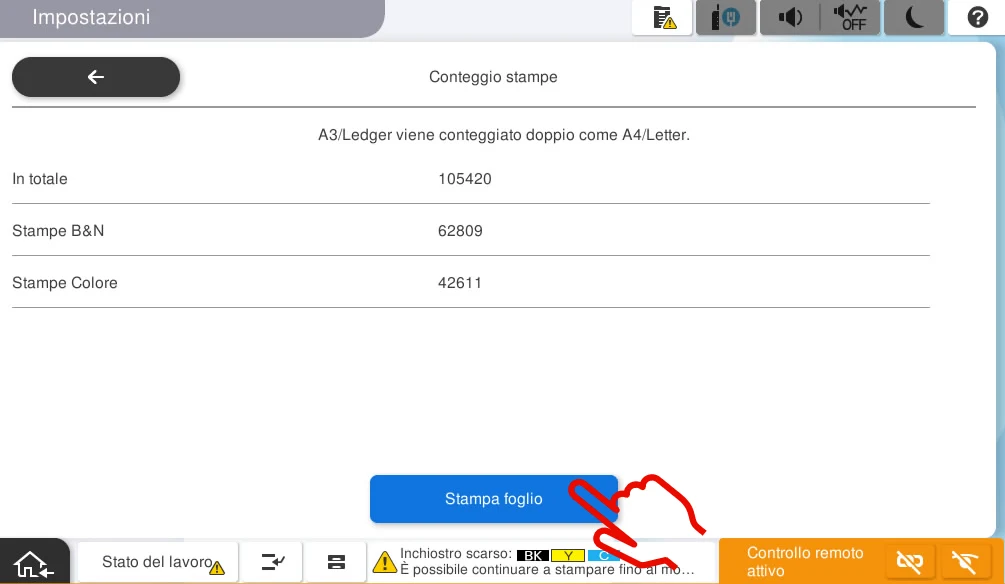Open help with the question mark icon
The width and height of the screenshot is (1005, 584).
point(977,17)
